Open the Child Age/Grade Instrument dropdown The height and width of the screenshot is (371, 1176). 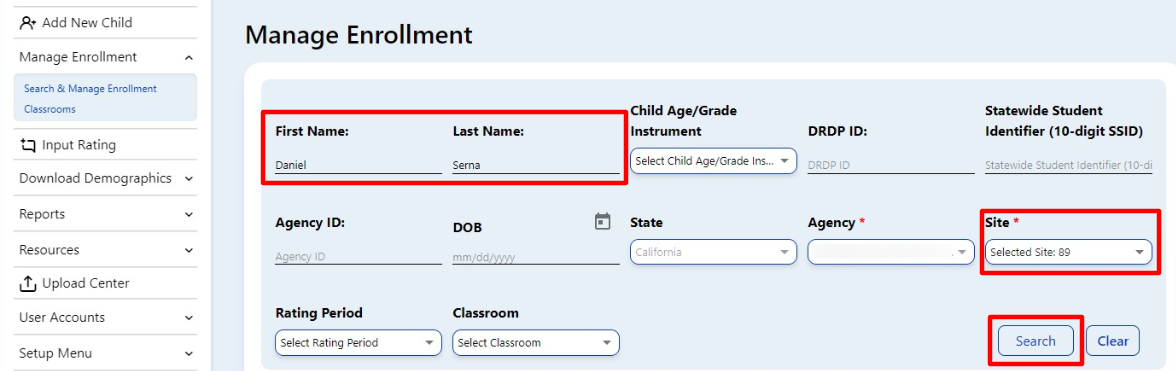(x=713, y=161)
